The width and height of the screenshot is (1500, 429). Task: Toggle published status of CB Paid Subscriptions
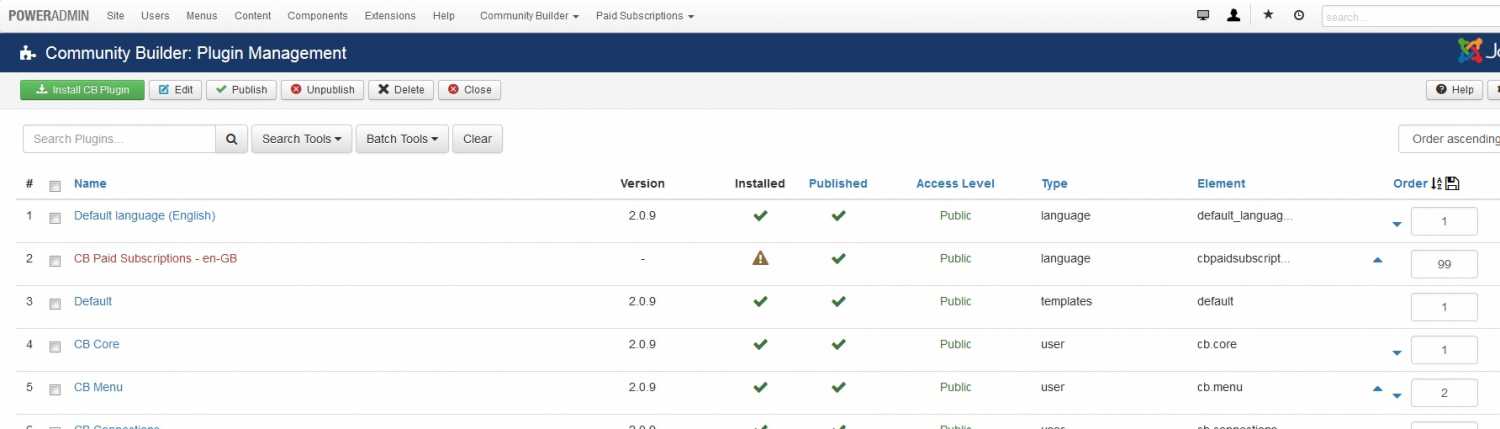coord(838,258)
